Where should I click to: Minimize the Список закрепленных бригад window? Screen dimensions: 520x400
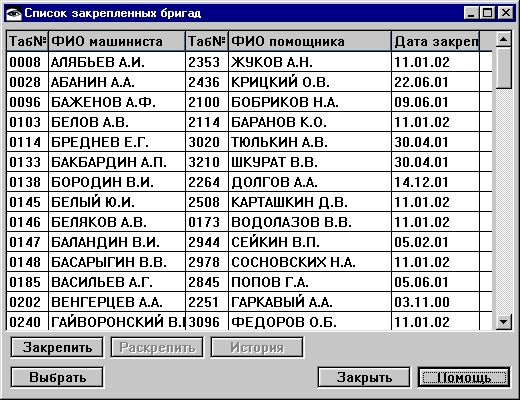(x=471, y=13)
